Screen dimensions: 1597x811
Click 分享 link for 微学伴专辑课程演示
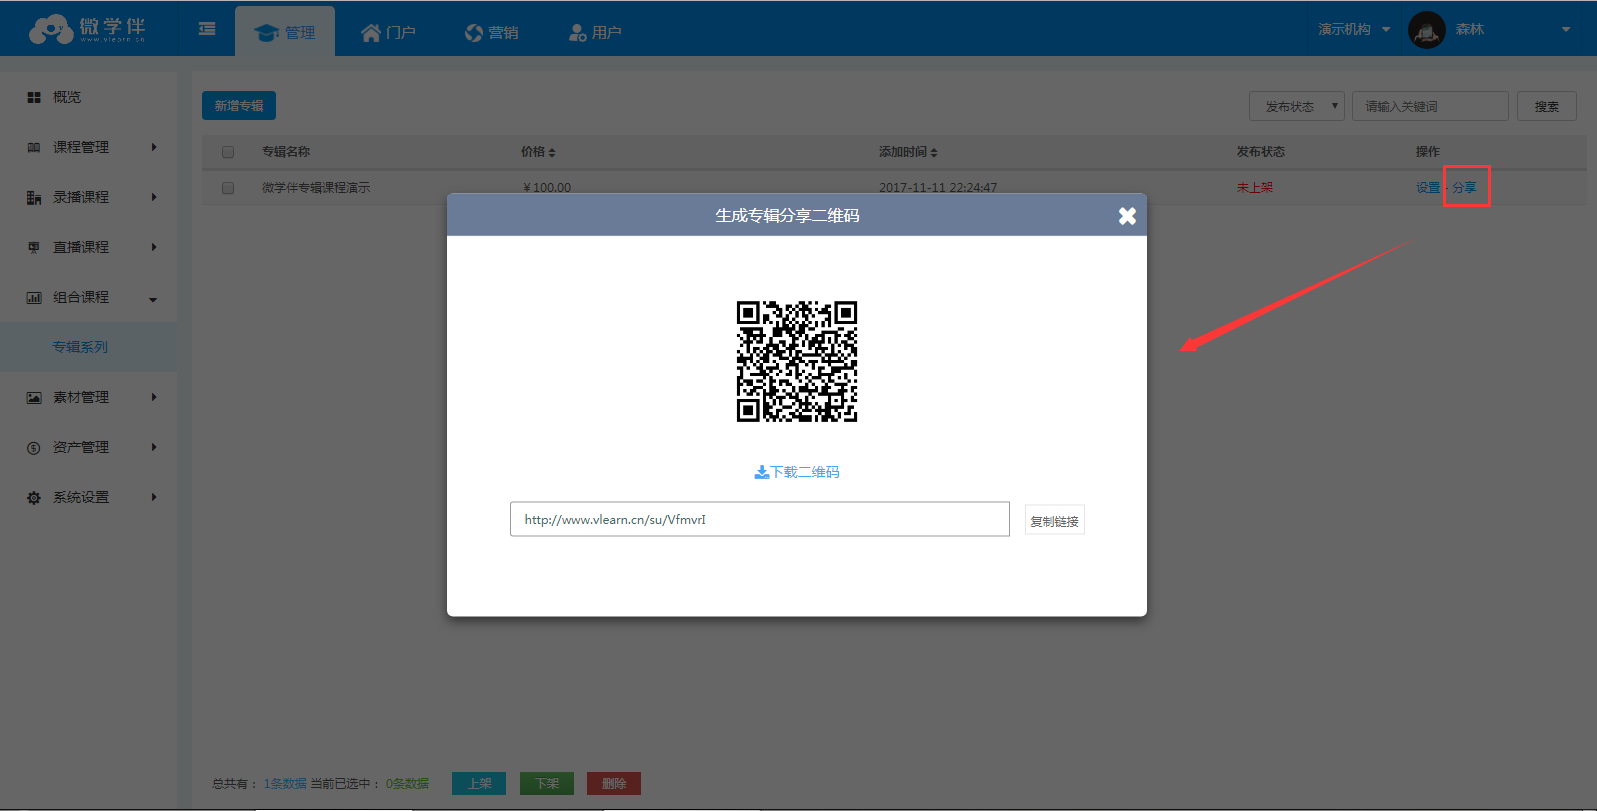[1464, 188]
